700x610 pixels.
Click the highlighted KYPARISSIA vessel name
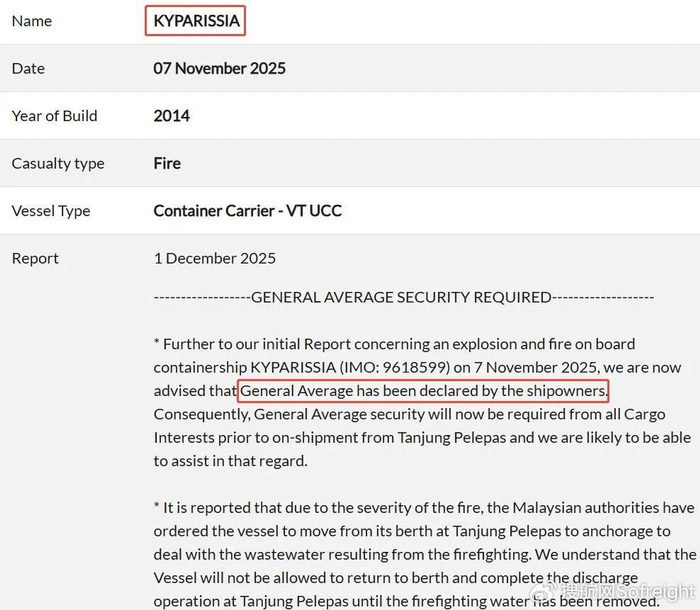[x=196, y=20]
